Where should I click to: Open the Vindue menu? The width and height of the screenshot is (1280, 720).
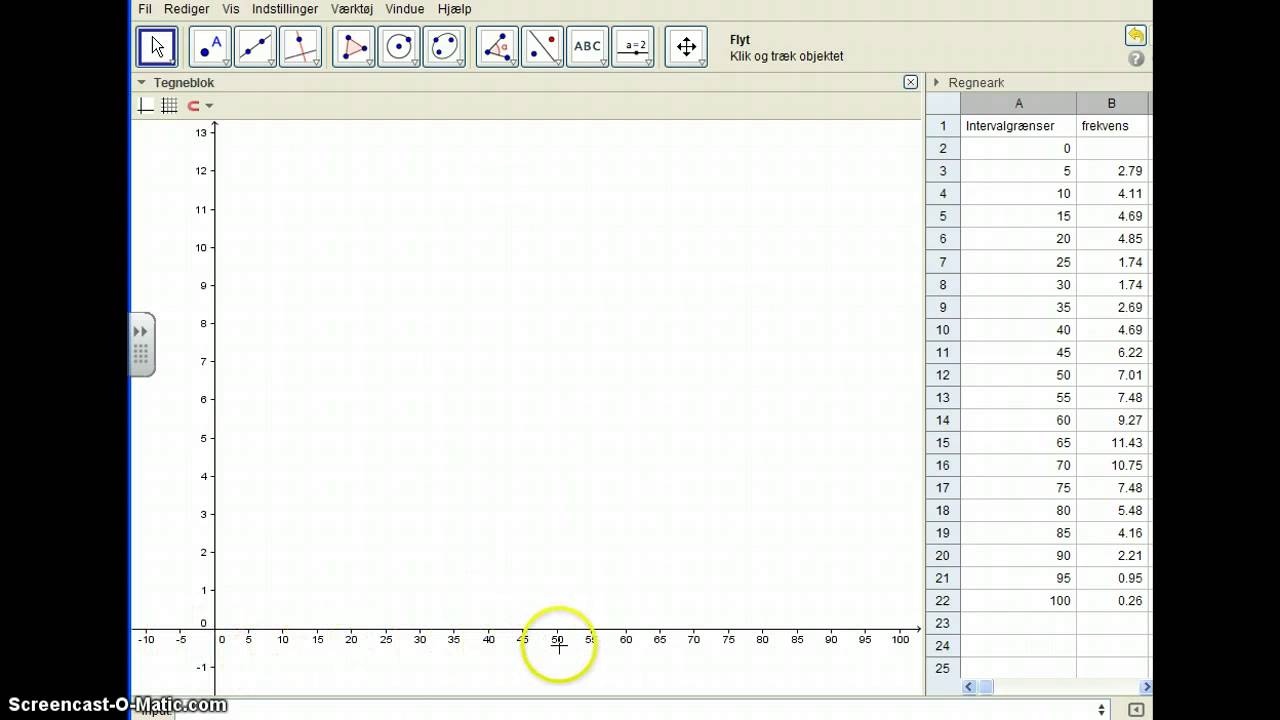405,9
